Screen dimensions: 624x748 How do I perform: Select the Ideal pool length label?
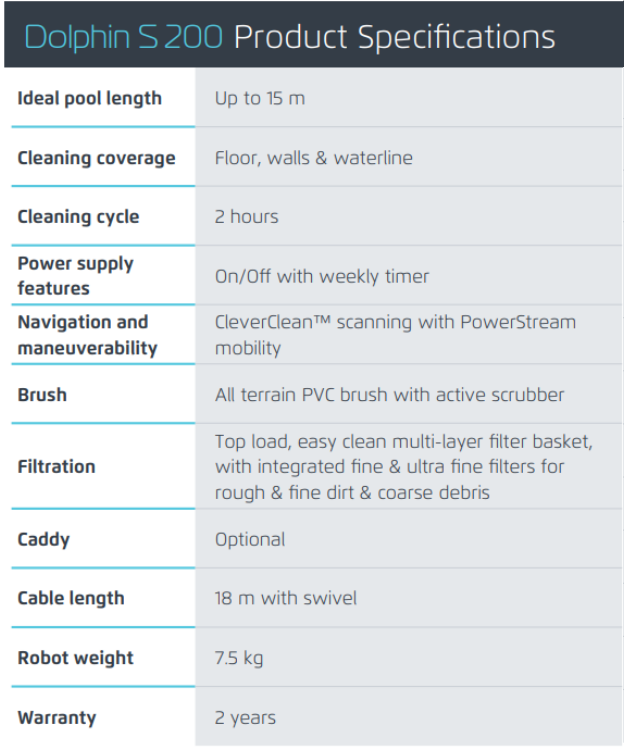[x=89, y=98]
